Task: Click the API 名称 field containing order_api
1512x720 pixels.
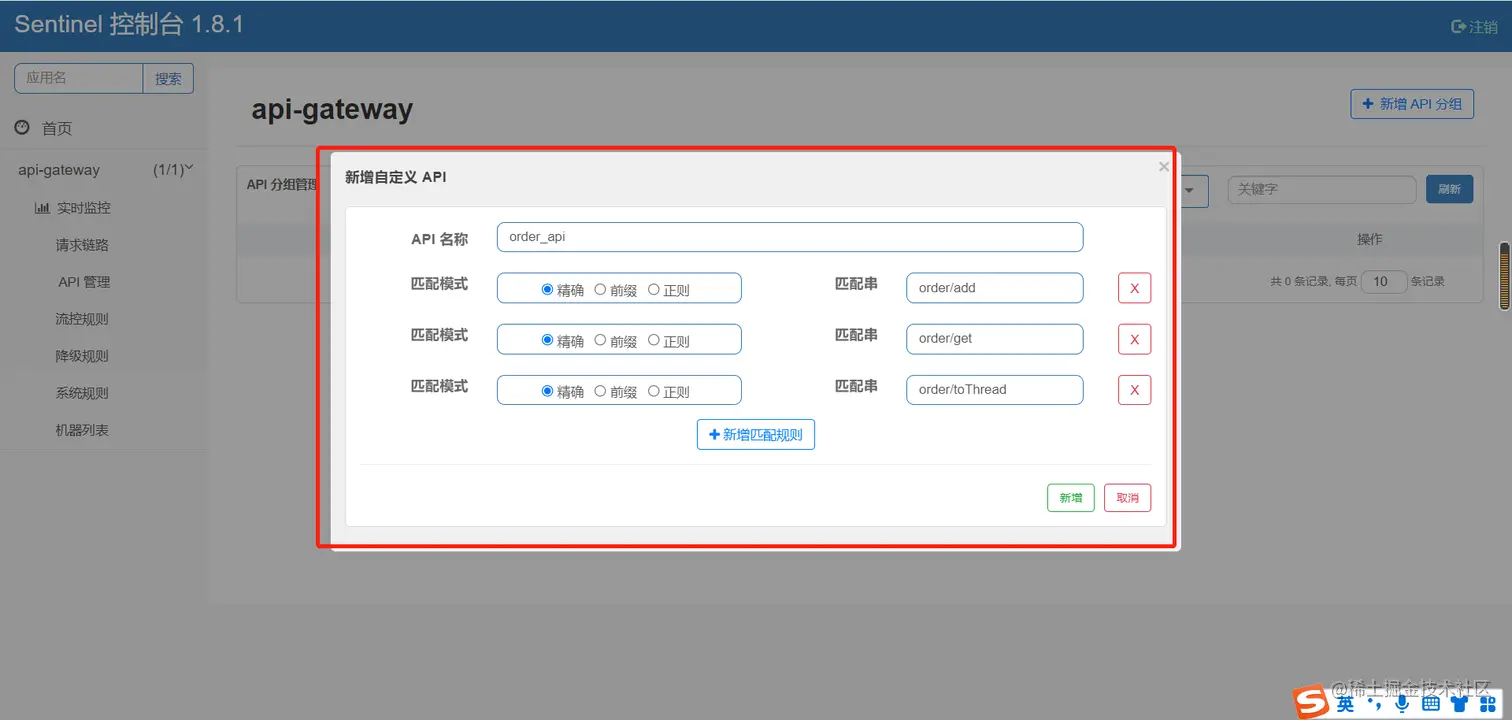Action: click(x=790, y=237)
